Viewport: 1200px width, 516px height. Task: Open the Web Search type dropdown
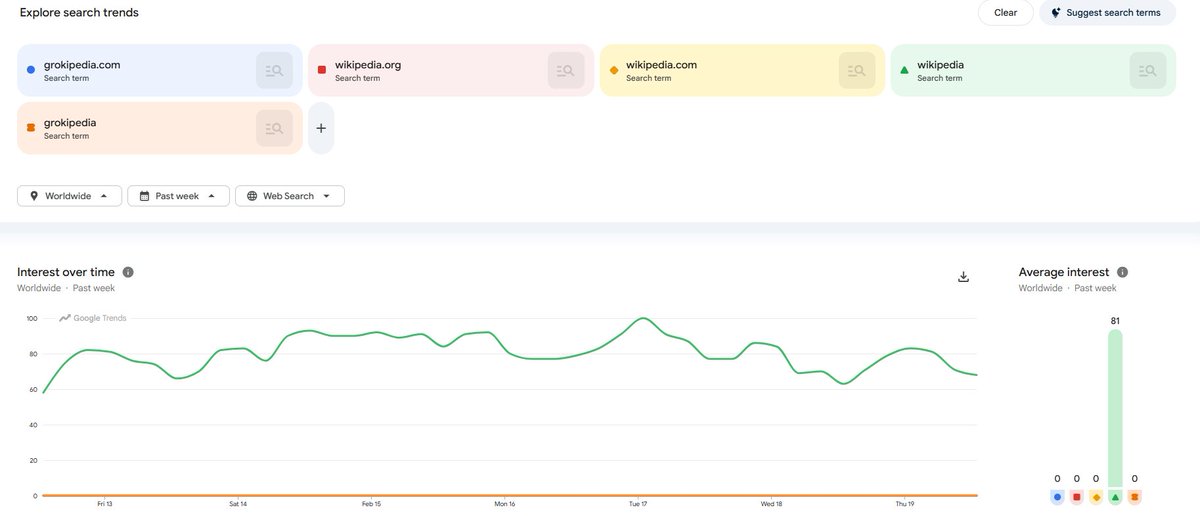[x=290, y=196]
